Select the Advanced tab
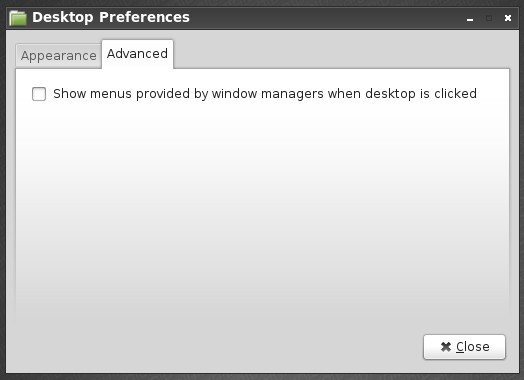Screen dimensions: 524x380 pos(137,54)
